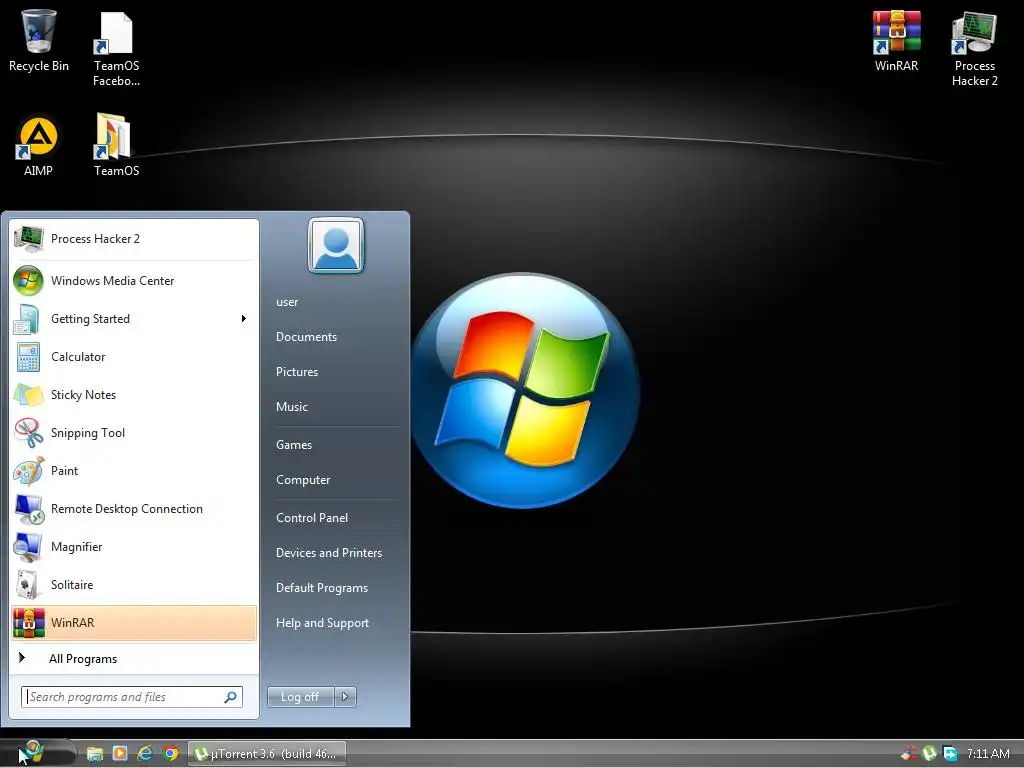
Task: Click the Log off button
Action: [300, 697]
